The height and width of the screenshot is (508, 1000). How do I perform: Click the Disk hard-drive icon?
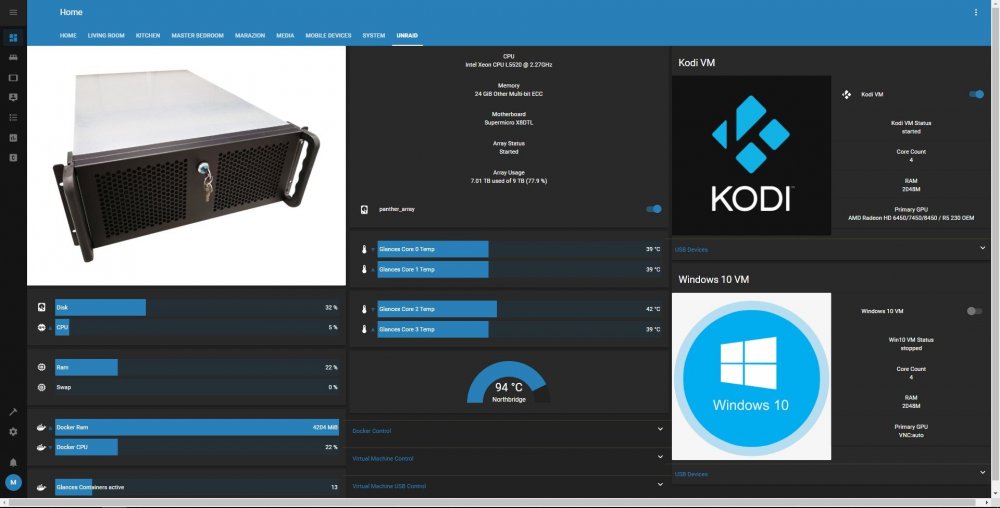[x=41, y=307]
